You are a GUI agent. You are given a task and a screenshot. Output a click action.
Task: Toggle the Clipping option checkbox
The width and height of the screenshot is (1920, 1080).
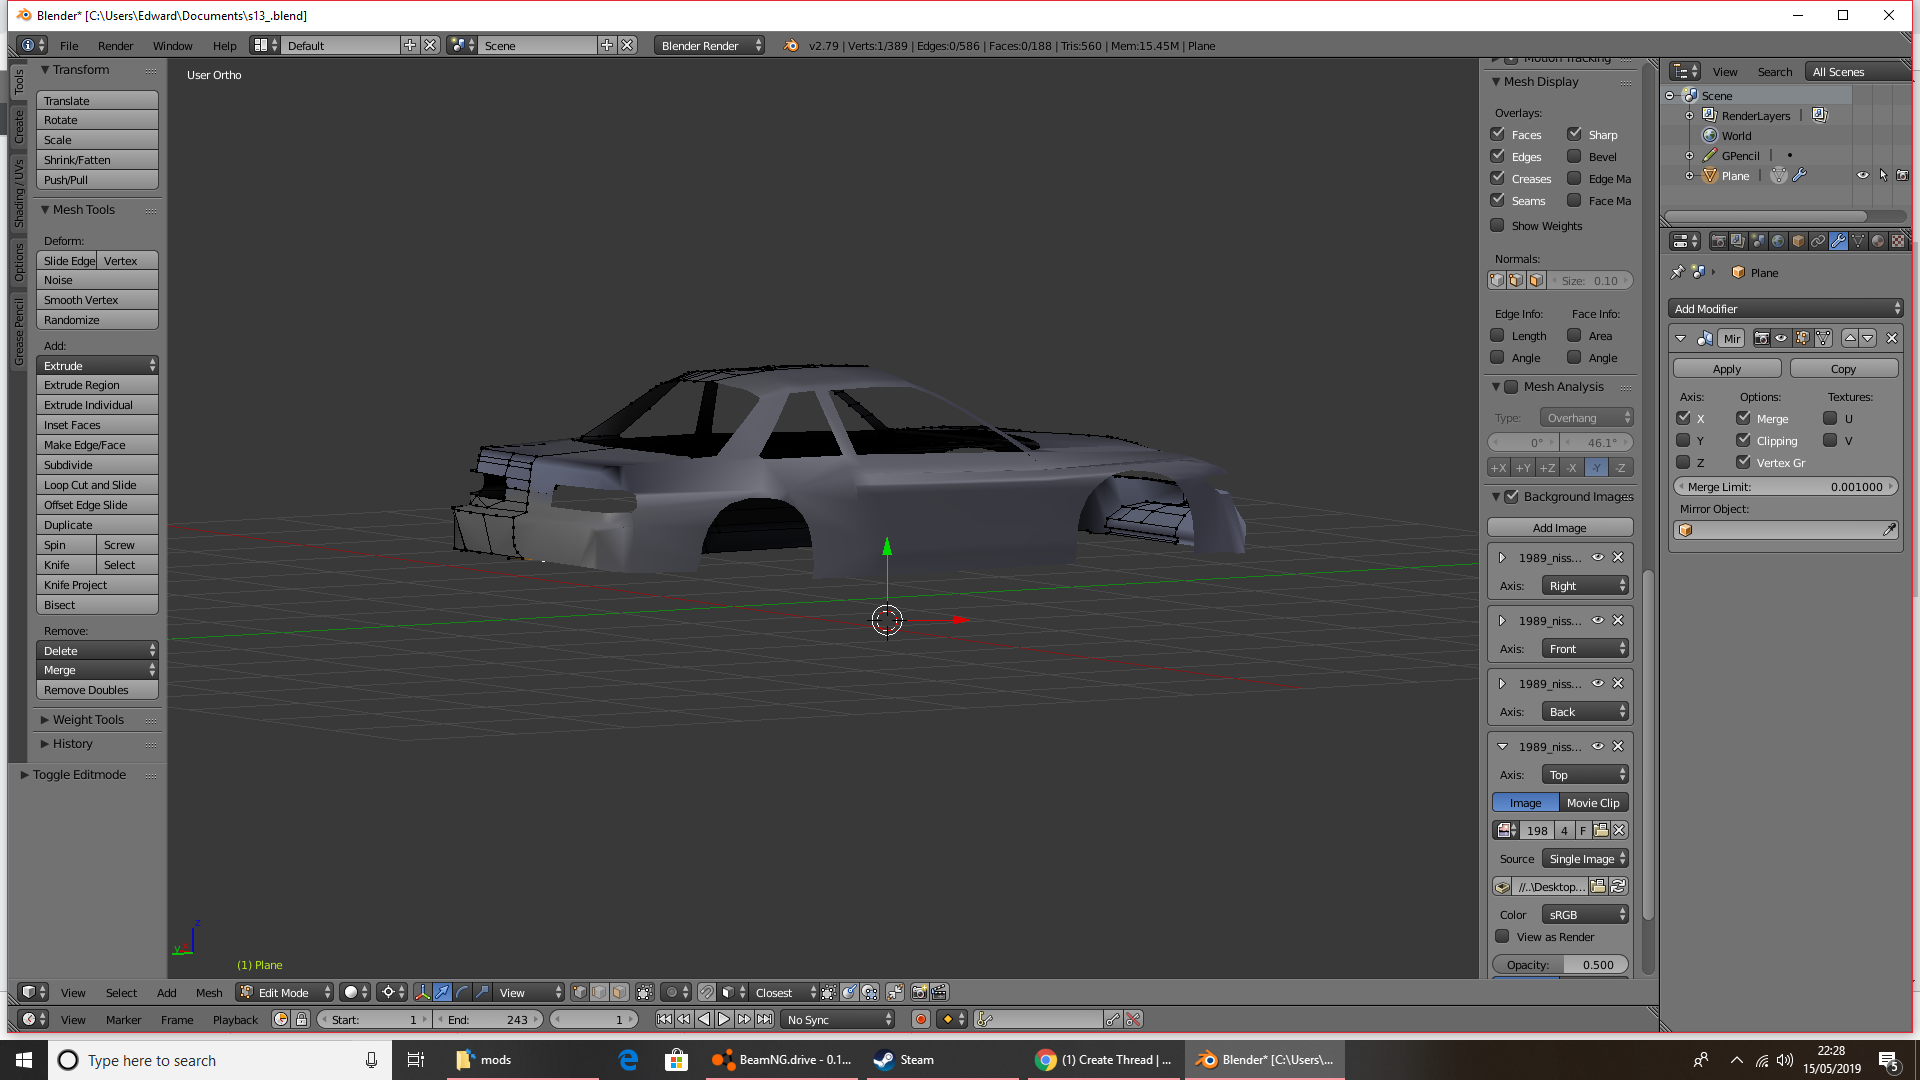pos(1743,440)
